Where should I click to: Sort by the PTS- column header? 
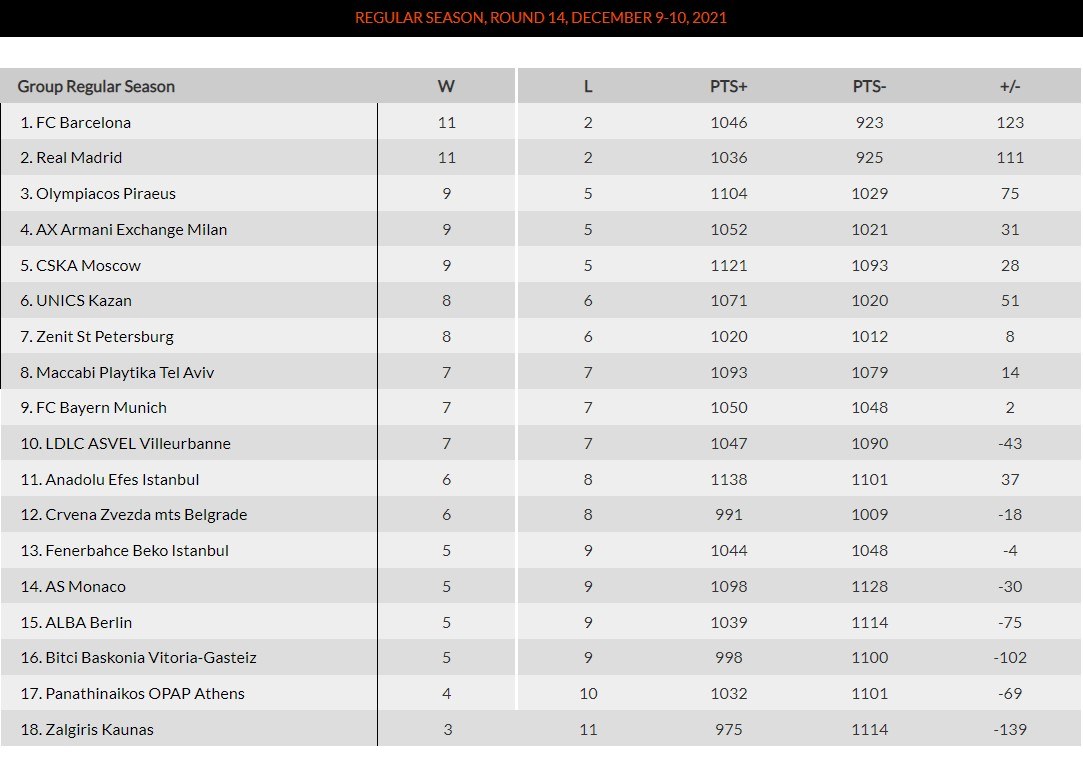(x=869, y=86)
